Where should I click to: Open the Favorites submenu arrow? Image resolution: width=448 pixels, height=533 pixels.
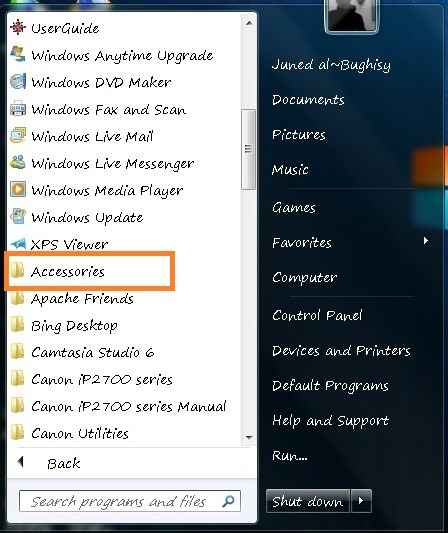[426, 241]
